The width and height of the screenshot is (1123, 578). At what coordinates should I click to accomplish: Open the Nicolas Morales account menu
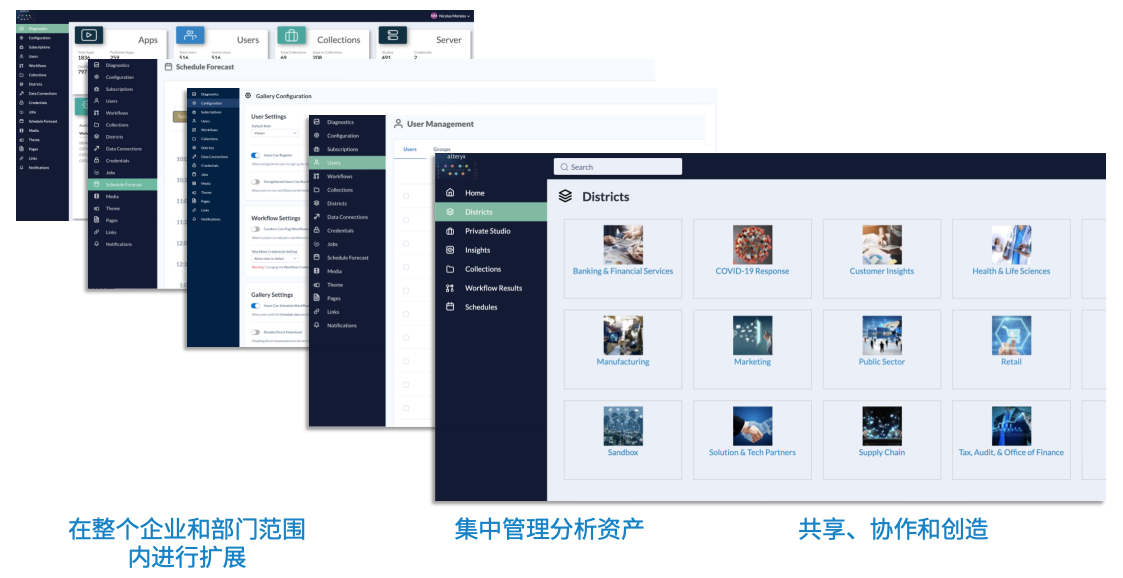(450, 16)
